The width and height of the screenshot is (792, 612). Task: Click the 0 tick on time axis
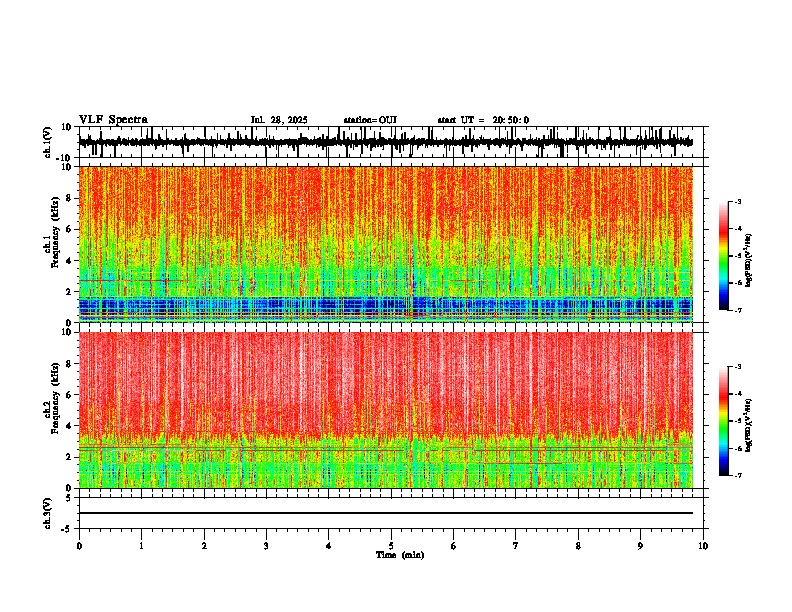pos(79,546)
